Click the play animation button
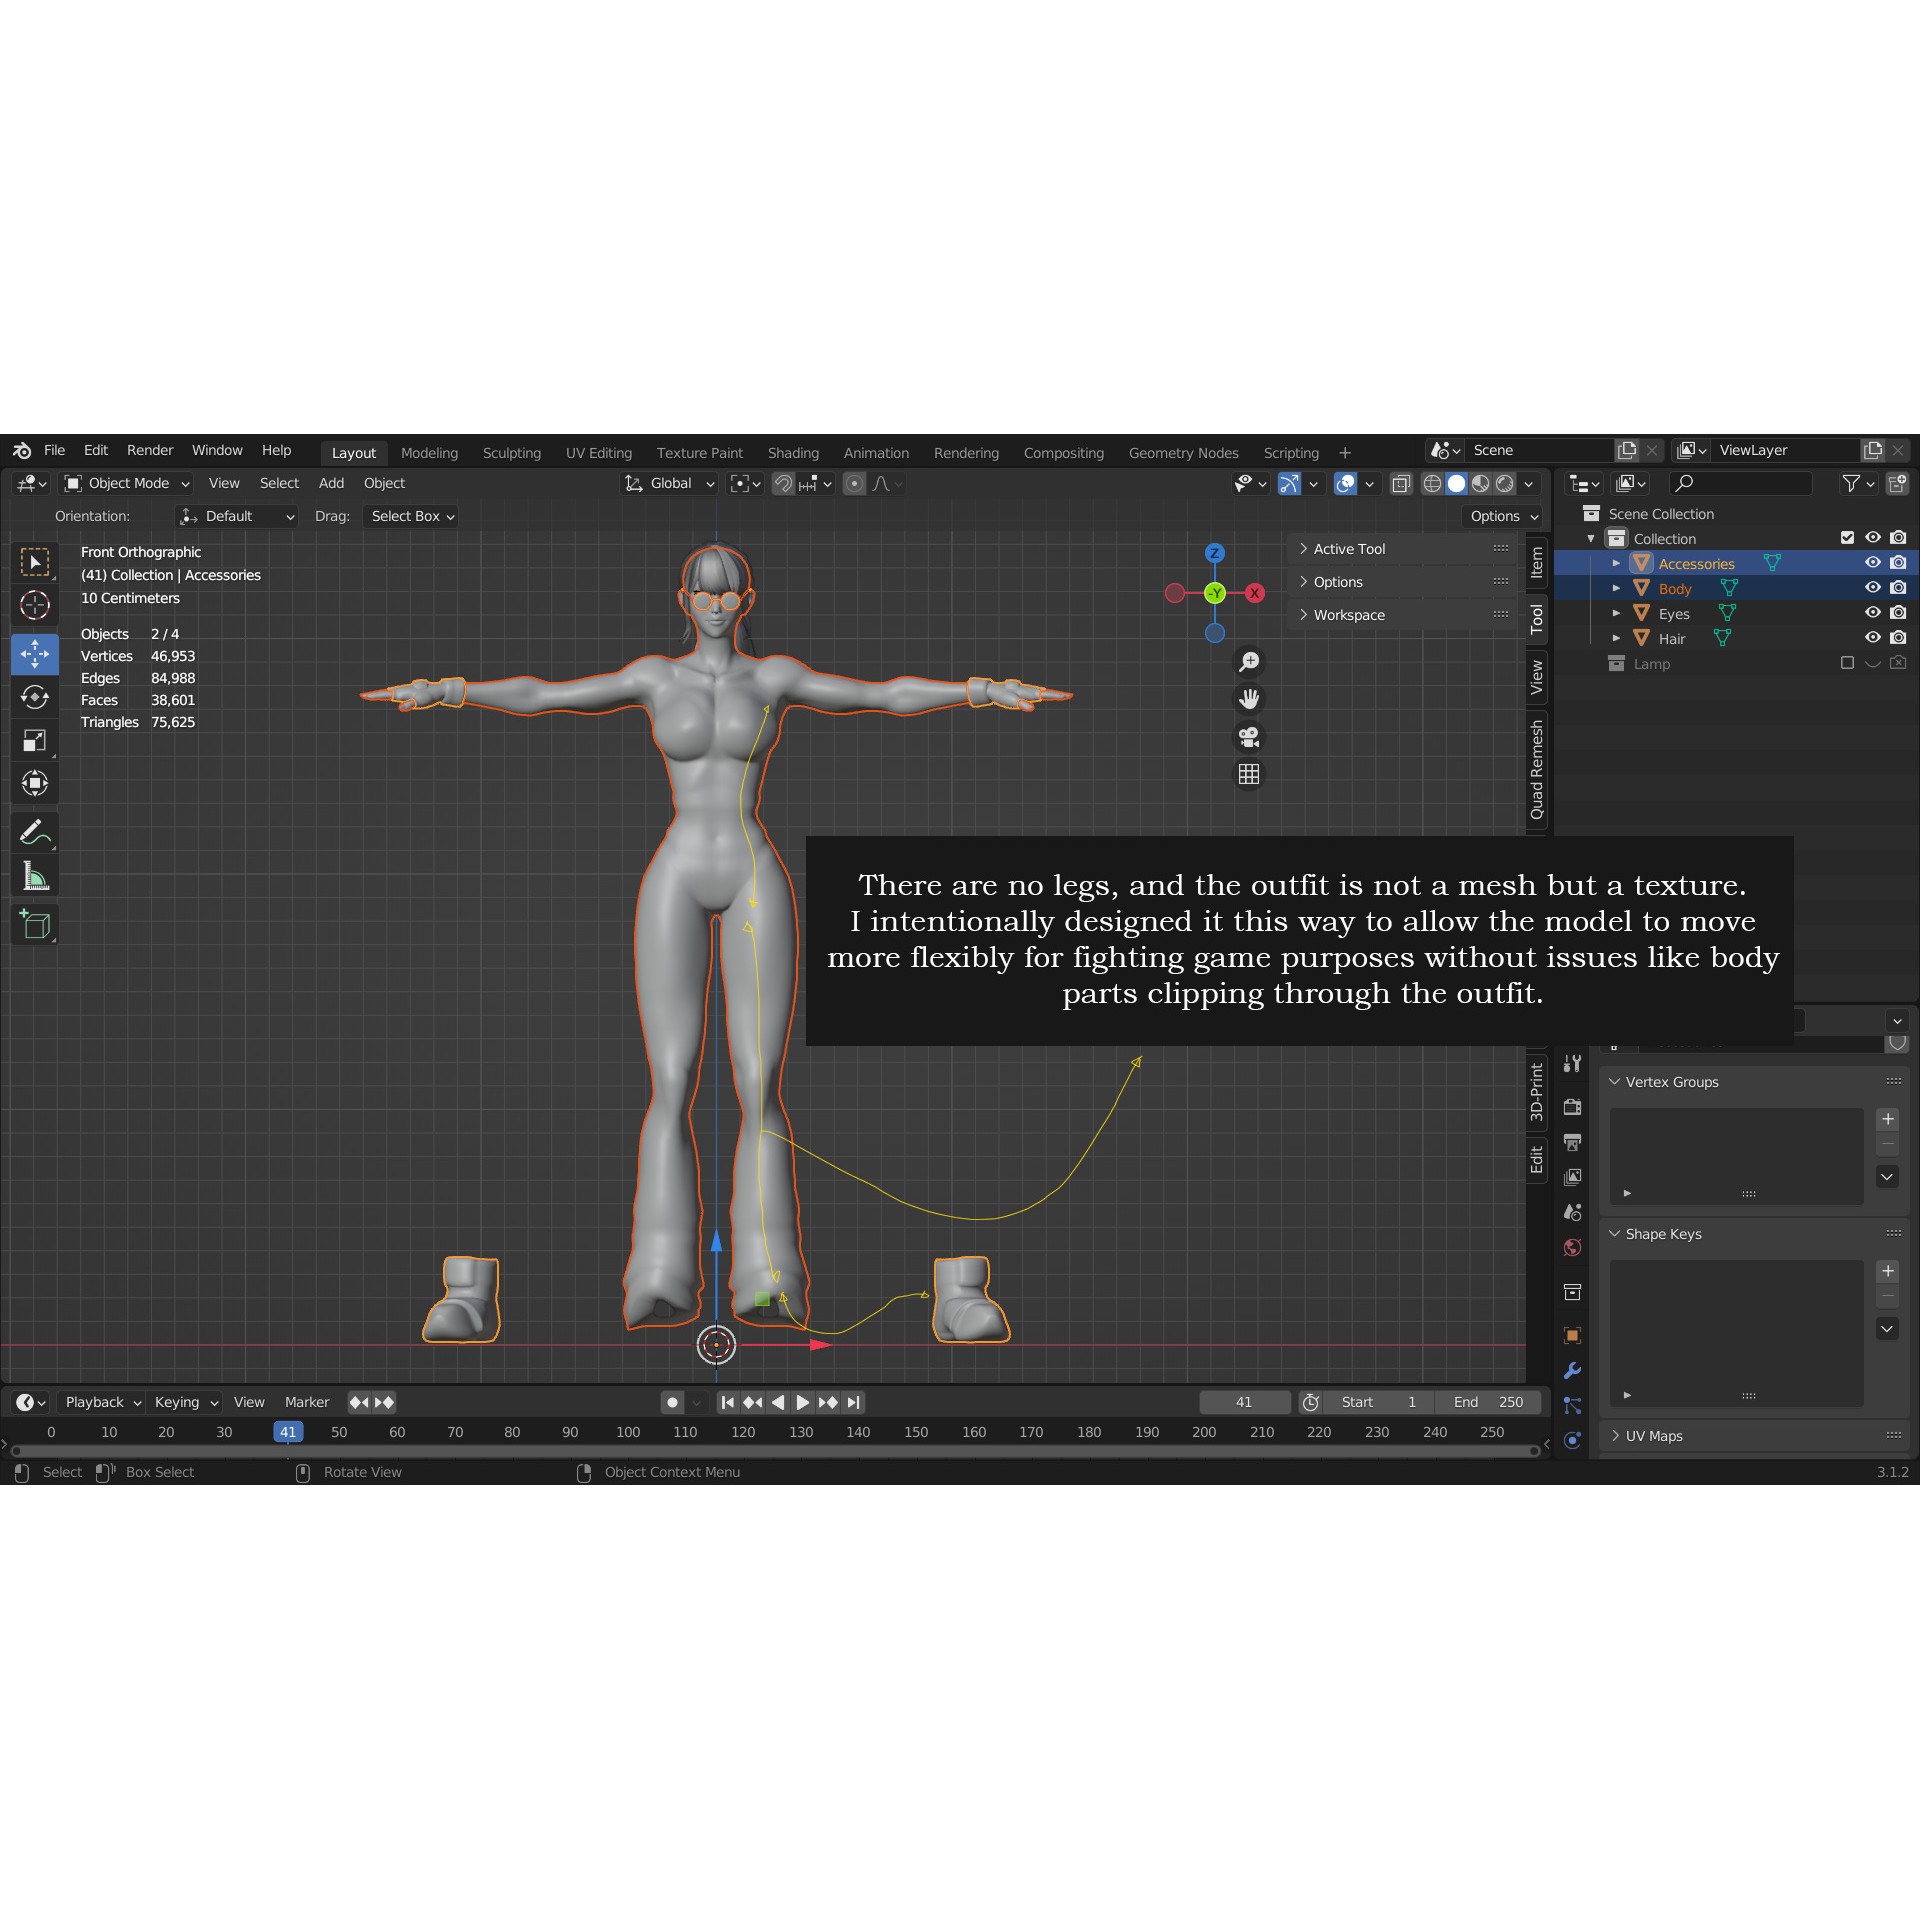This screenshot has height=1920, width=1920. pos(802,1402)
